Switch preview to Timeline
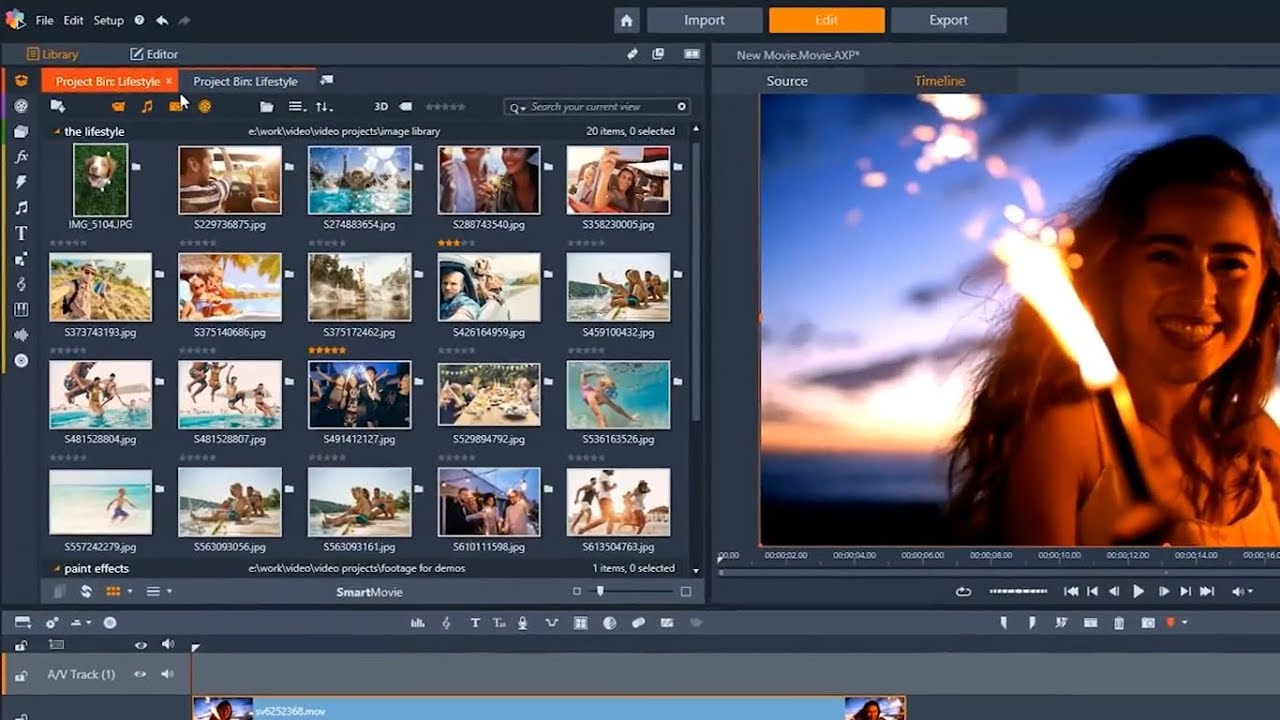 click(x=940, y=81)
